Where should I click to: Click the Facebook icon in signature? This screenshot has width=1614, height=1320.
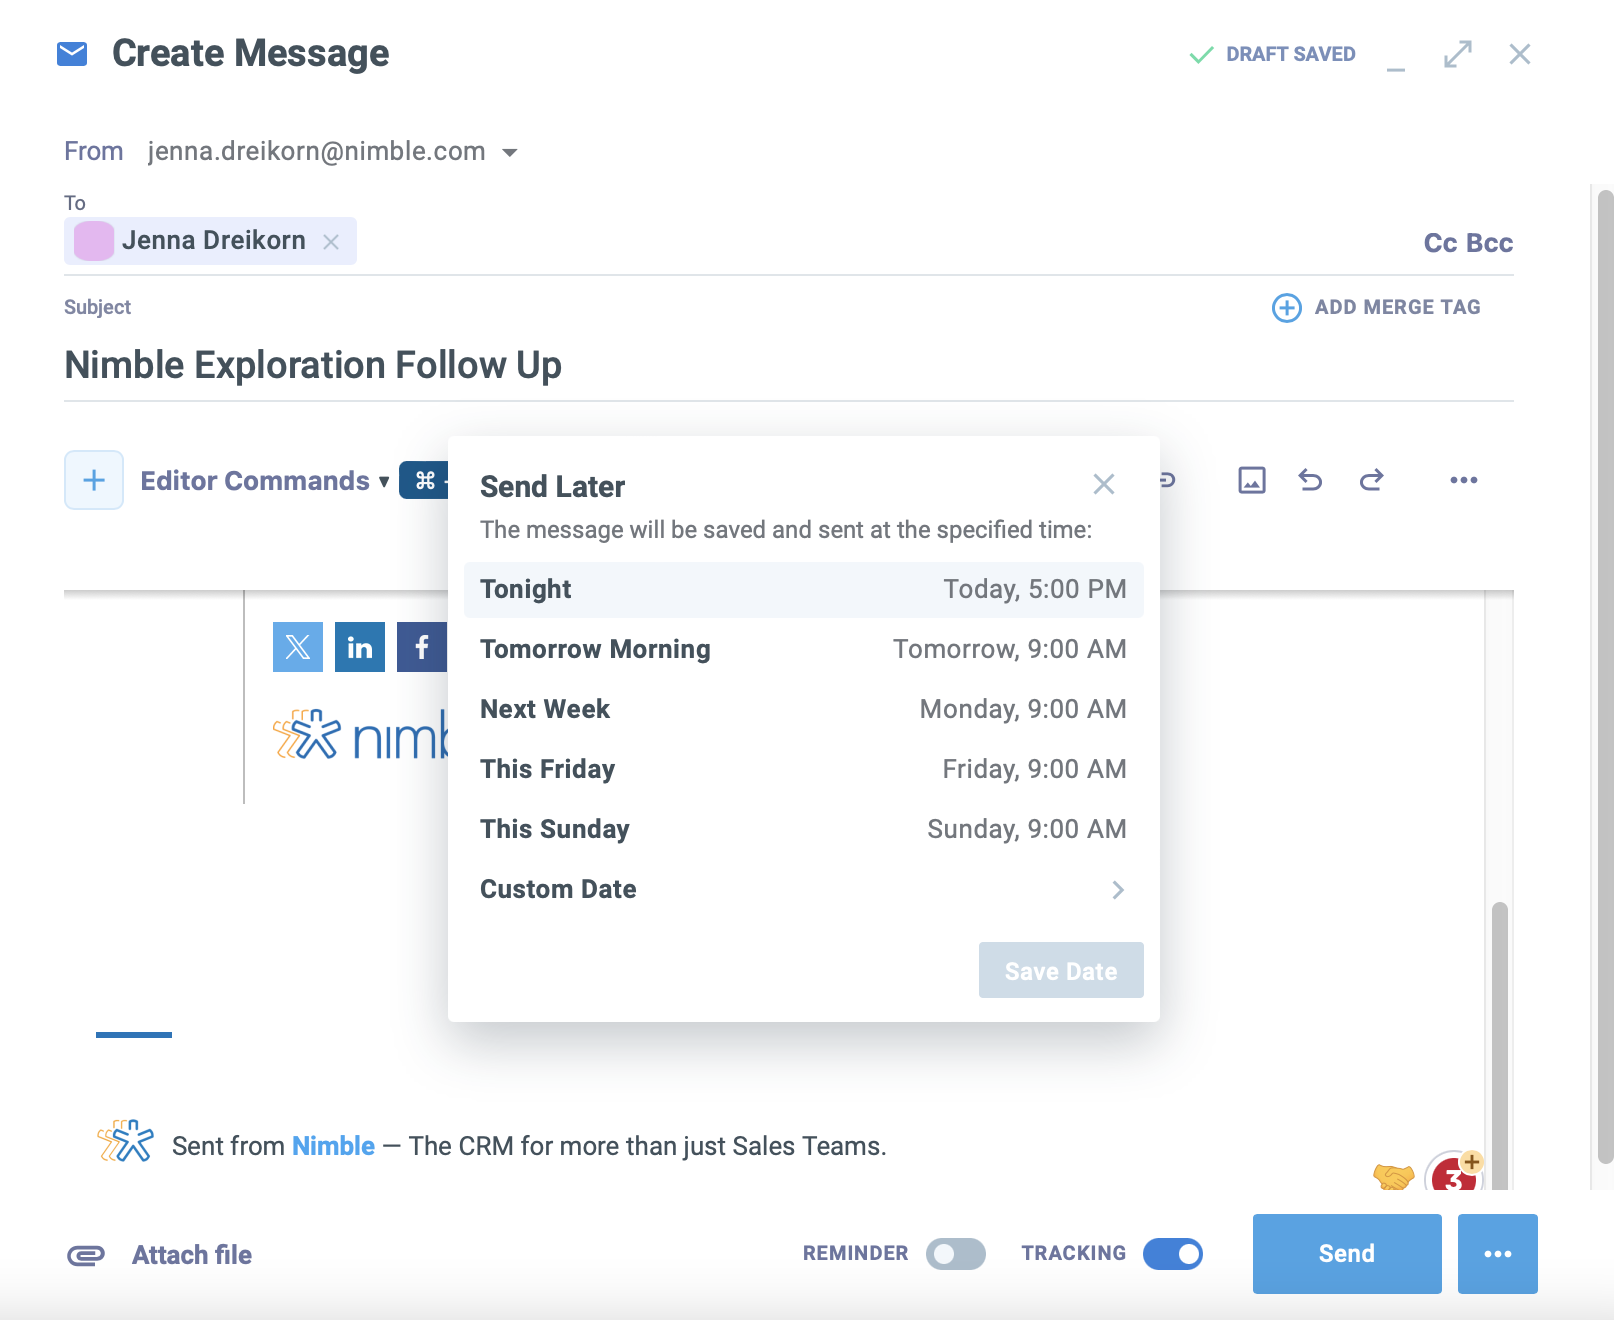(x=421, y=647)
